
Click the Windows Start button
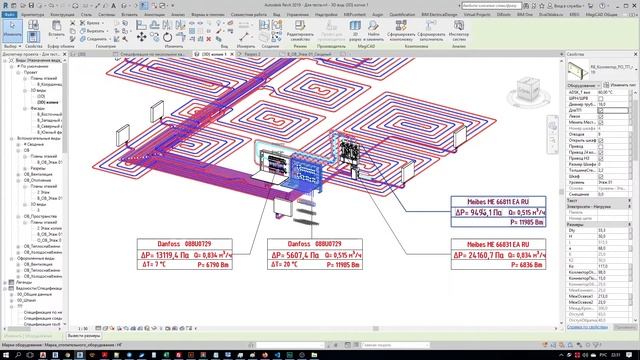6,355
